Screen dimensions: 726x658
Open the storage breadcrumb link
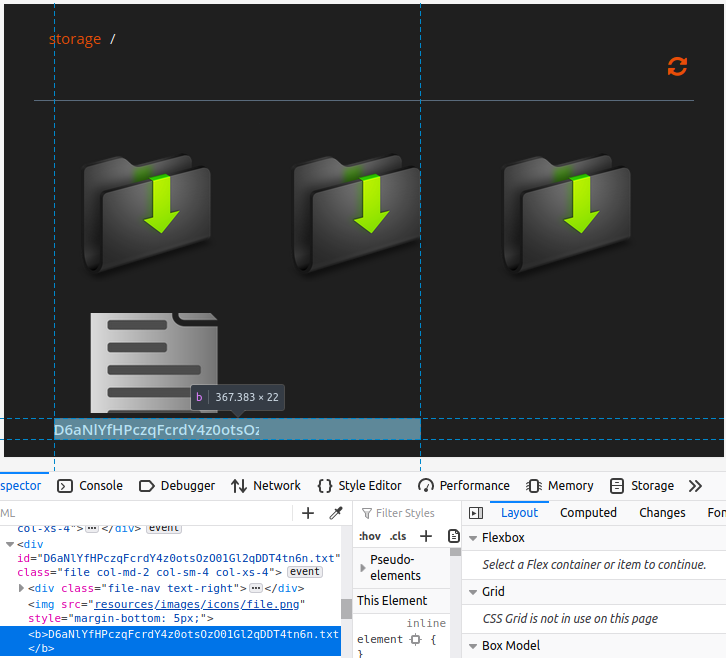click(x=75, y=39)
